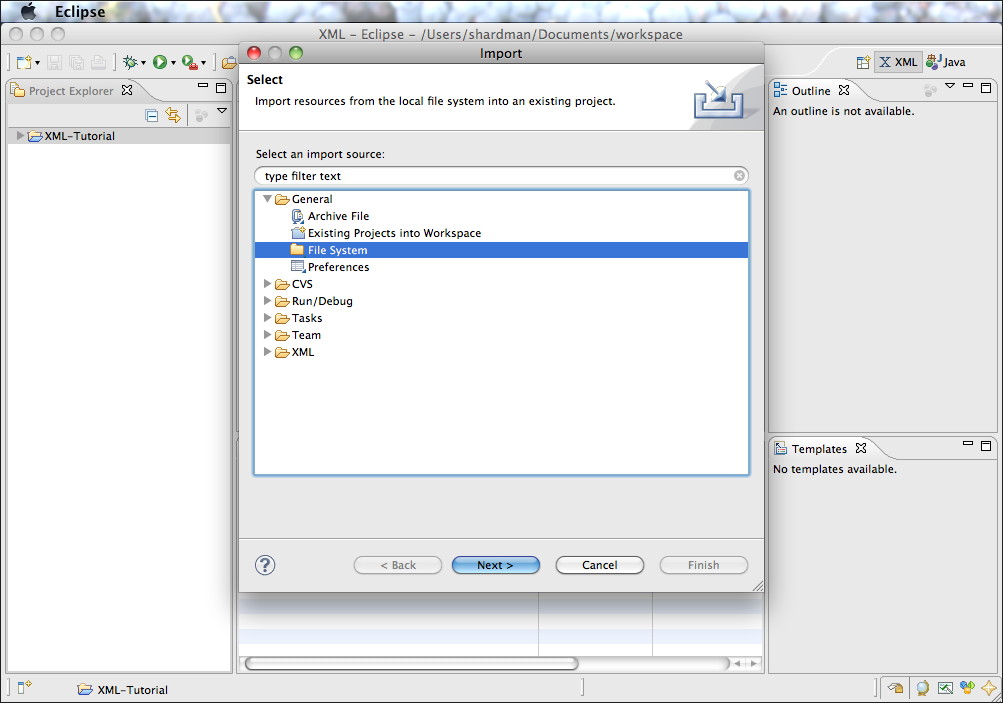Image resolution: width=1003 pixels, height=703 pixels.
Task: Open Project Explorer view menu triangle
Action: point(222,111)
